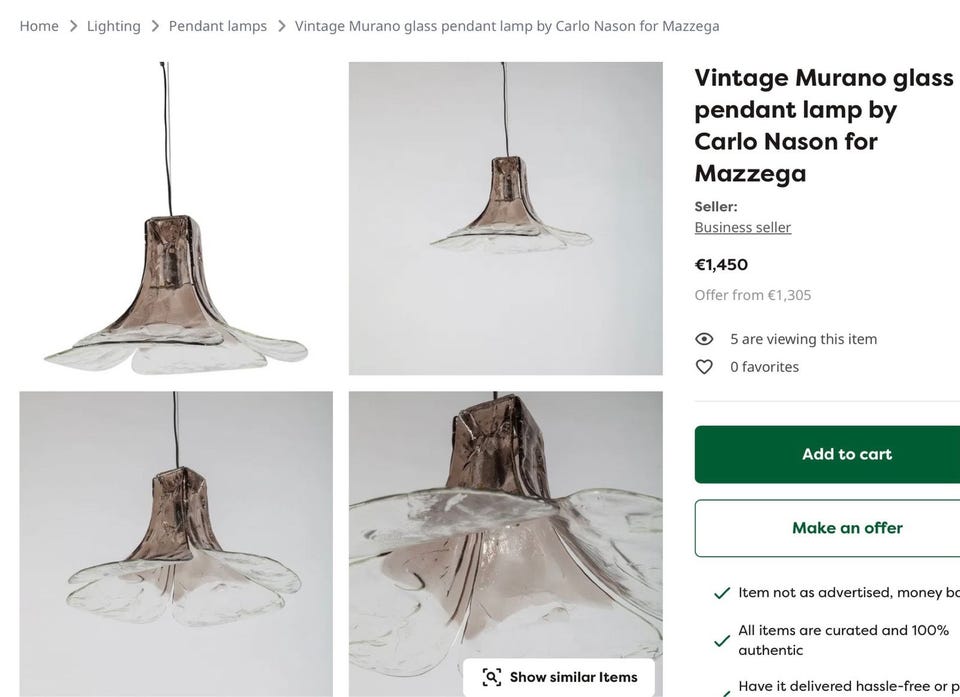Open the Business seller link
Screen dimensions: 960x697
click(743, 227)
